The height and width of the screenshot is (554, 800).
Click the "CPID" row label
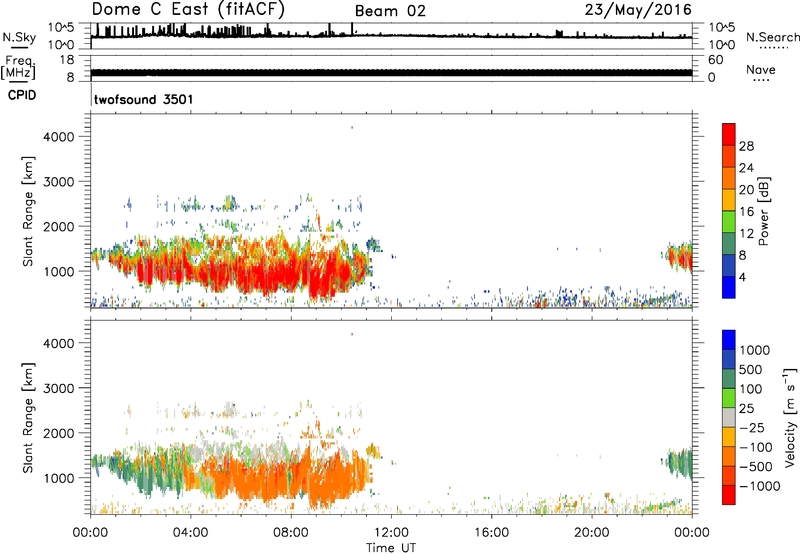[x=22, y=95]
